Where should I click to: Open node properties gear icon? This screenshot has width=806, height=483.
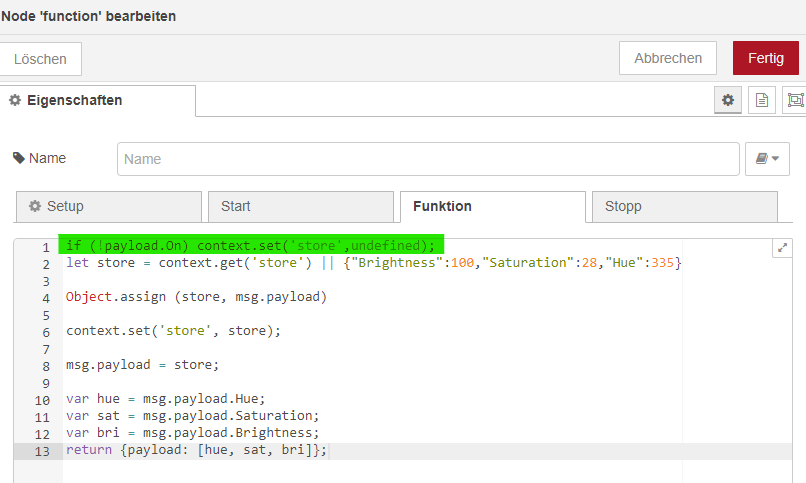[x=728, y=100]
